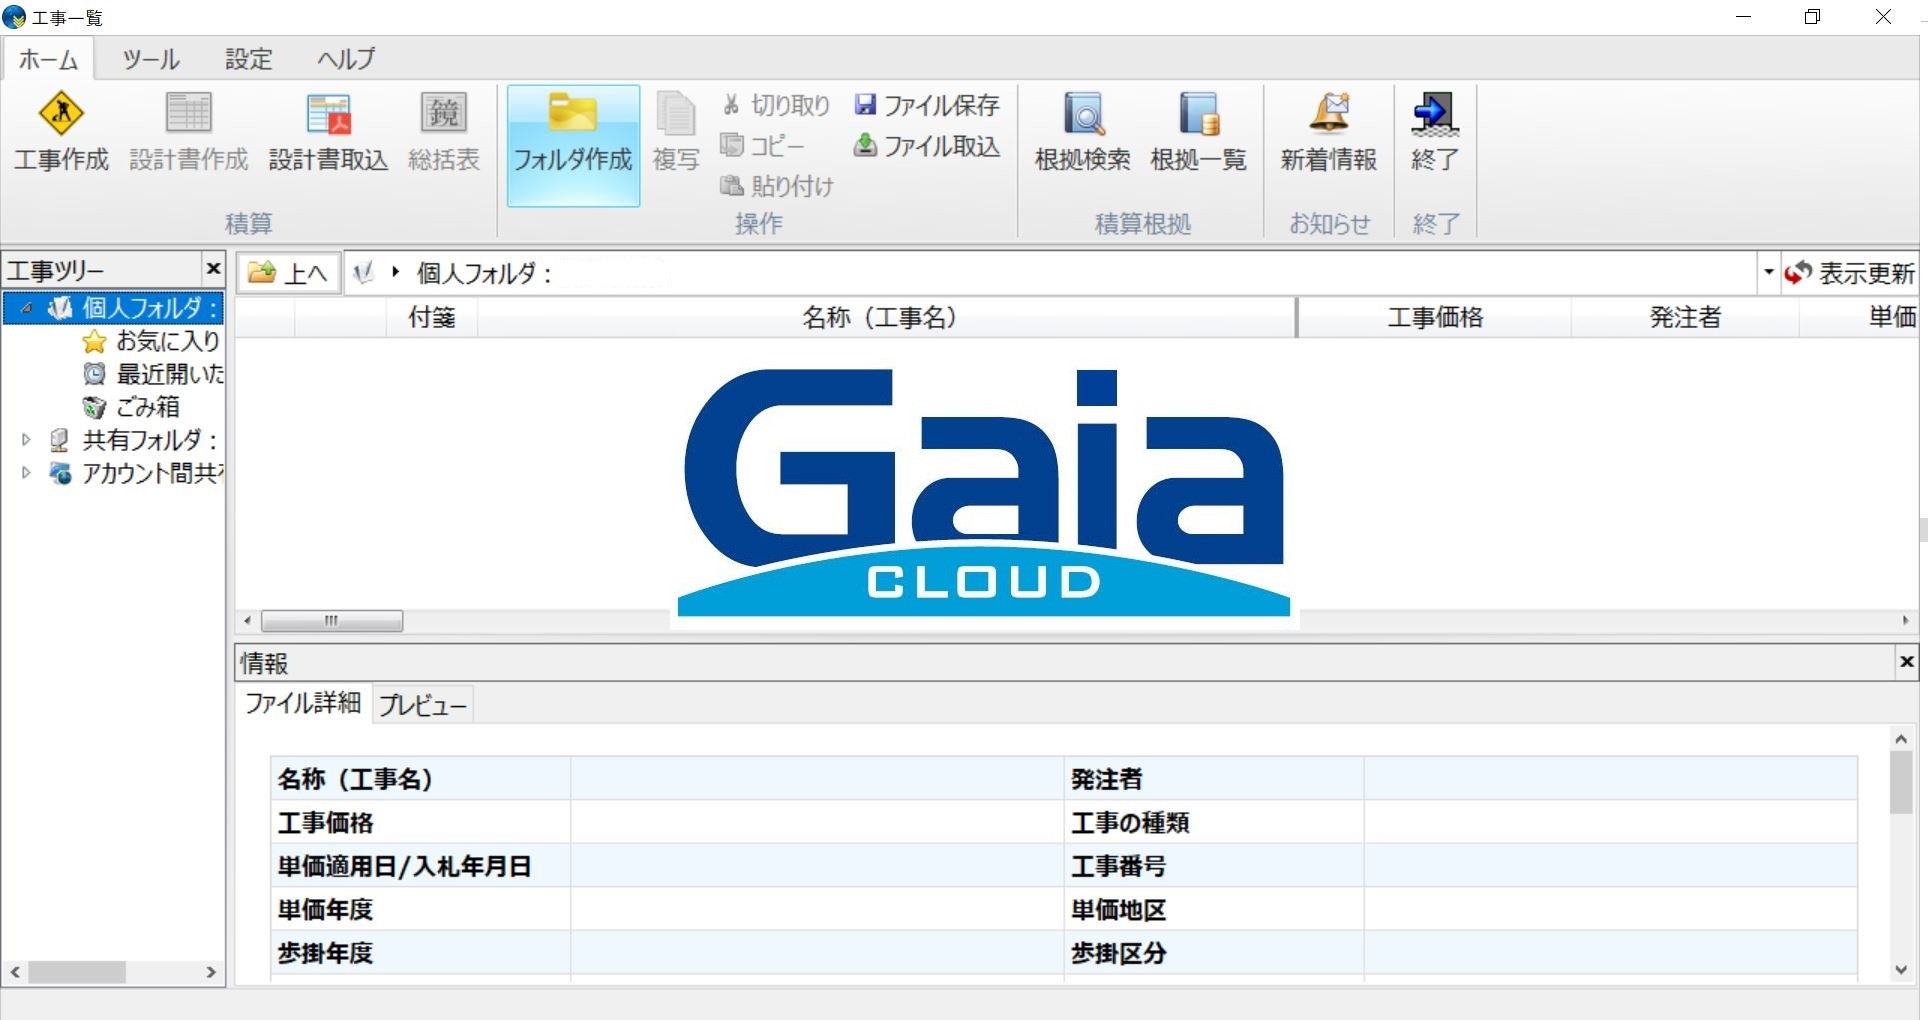1928x1020 pixels.
Task: Click the 設計書取込 import design icon
Action: (x=327, y=133)
